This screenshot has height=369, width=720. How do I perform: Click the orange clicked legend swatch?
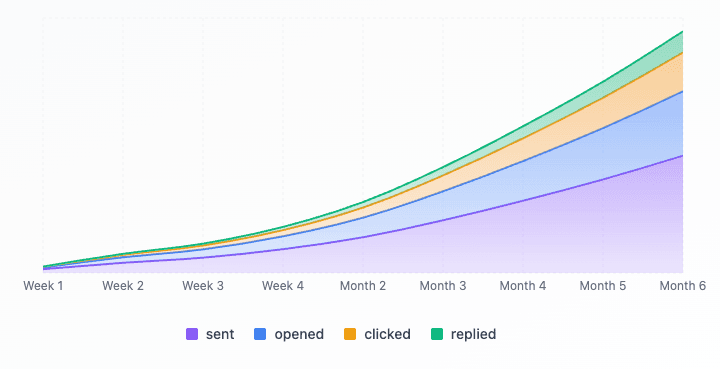point(350,334)
